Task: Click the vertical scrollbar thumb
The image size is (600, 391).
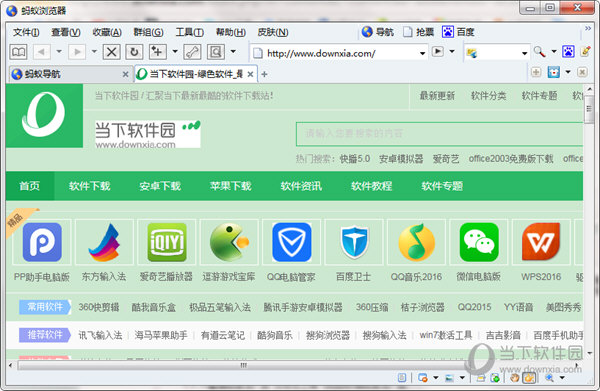Action: 590,110
